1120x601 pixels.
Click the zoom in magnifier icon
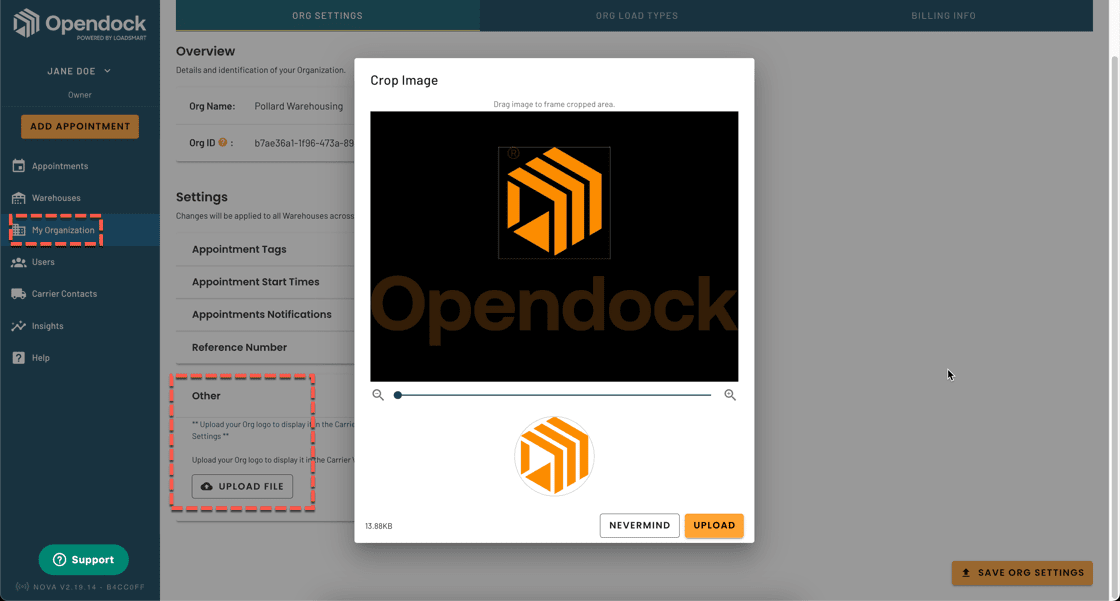[730, 395]
